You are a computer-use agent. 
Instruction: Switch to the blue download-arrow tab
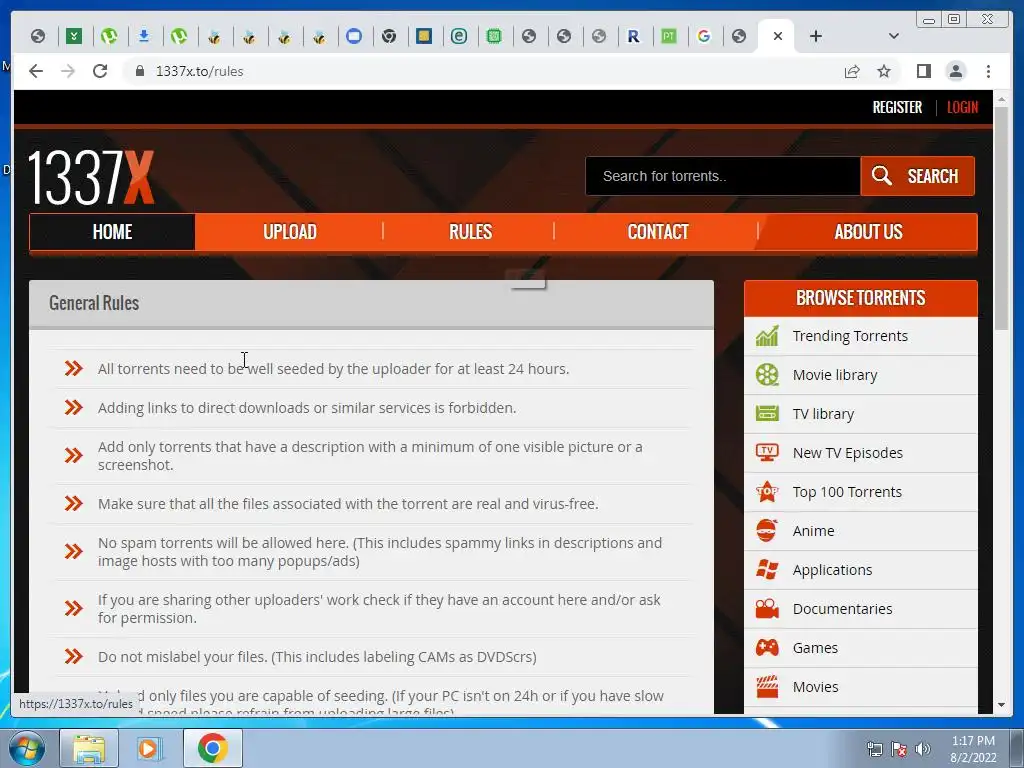click(144, 36)
